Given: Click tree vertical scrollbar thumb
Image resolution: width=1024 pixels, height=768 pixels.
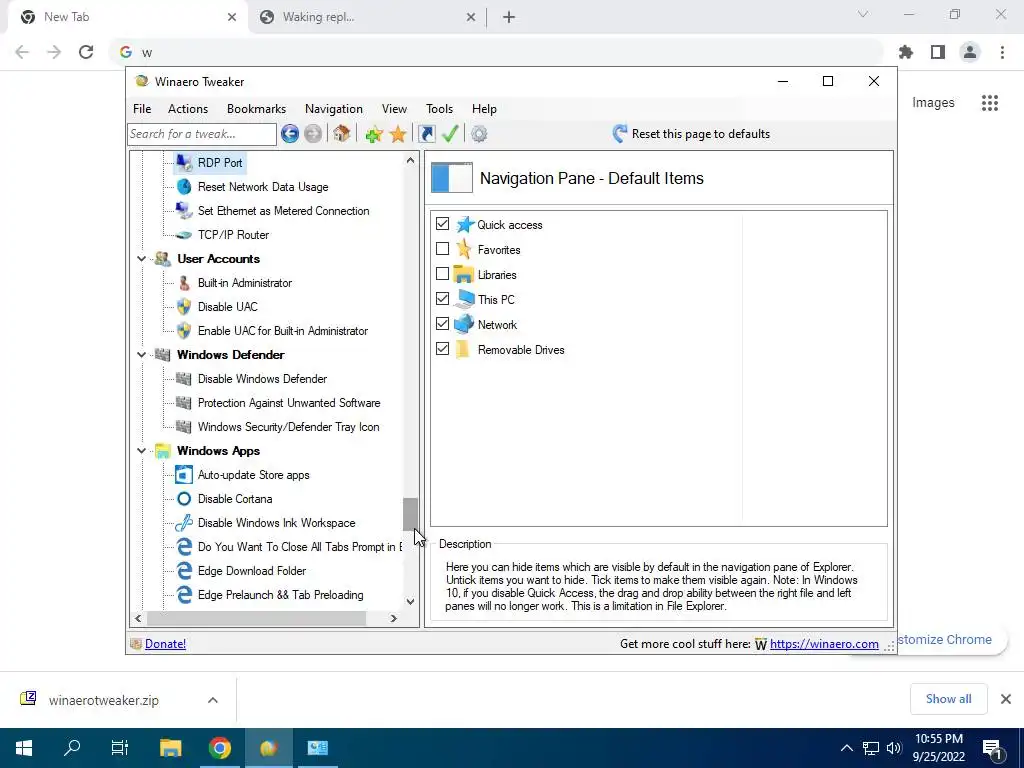Looking at the screenshot, I should (x=409, y=515).
